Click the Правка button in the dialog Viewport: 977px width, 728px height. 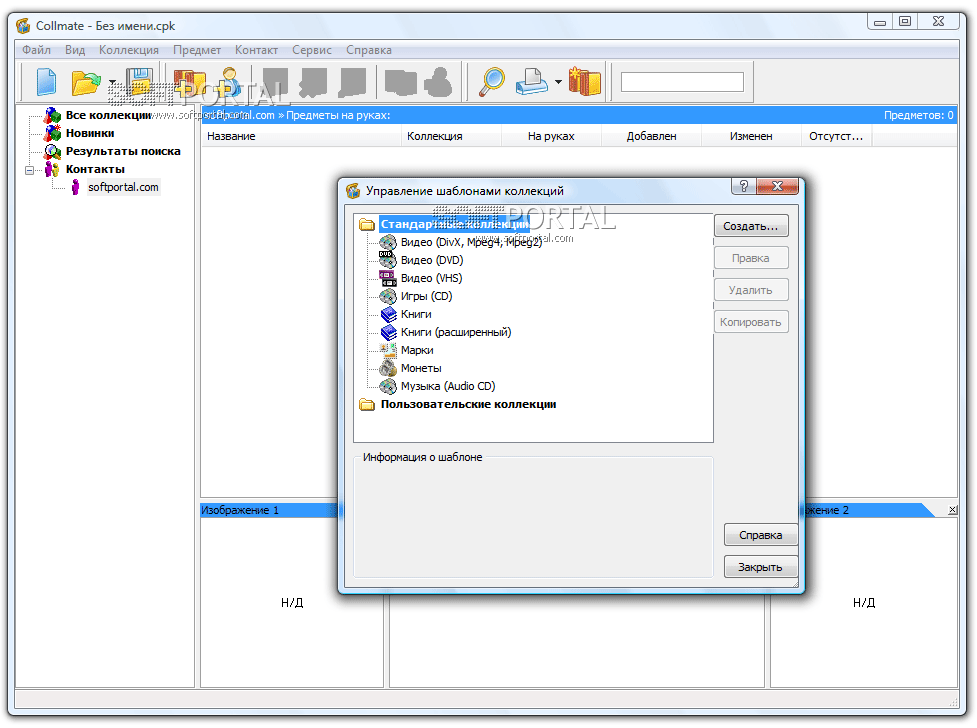[751, 258]
